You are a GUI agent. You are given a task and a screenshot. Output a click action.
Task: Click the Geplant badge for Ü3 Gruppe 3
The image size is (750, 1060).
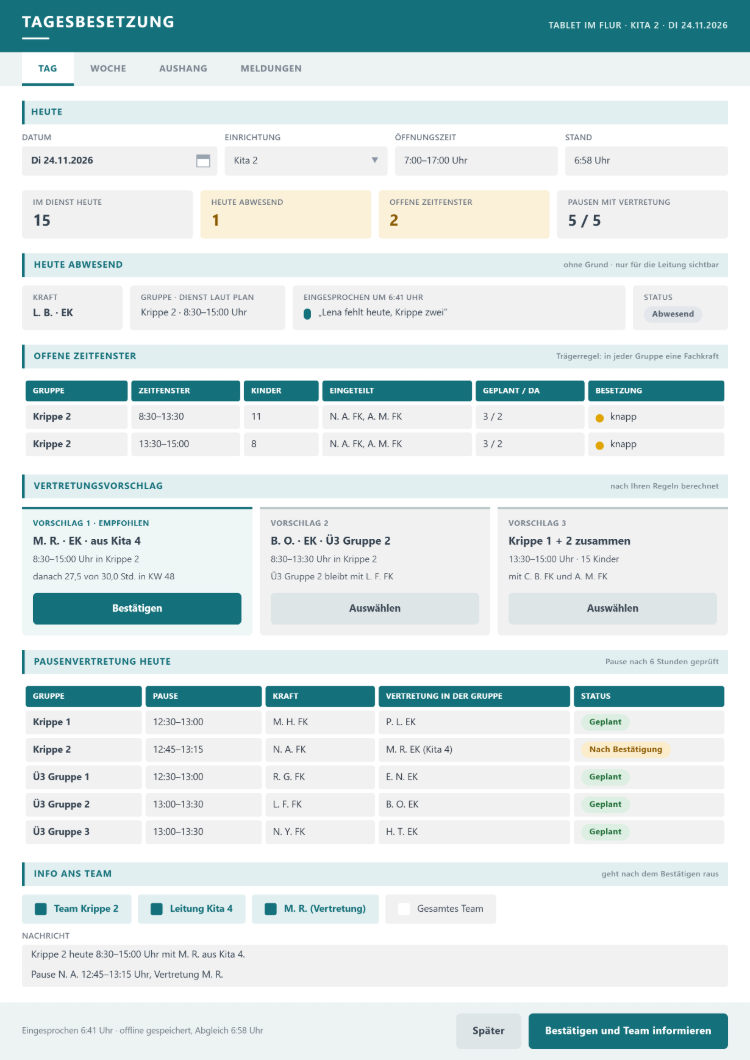point(605,832)
